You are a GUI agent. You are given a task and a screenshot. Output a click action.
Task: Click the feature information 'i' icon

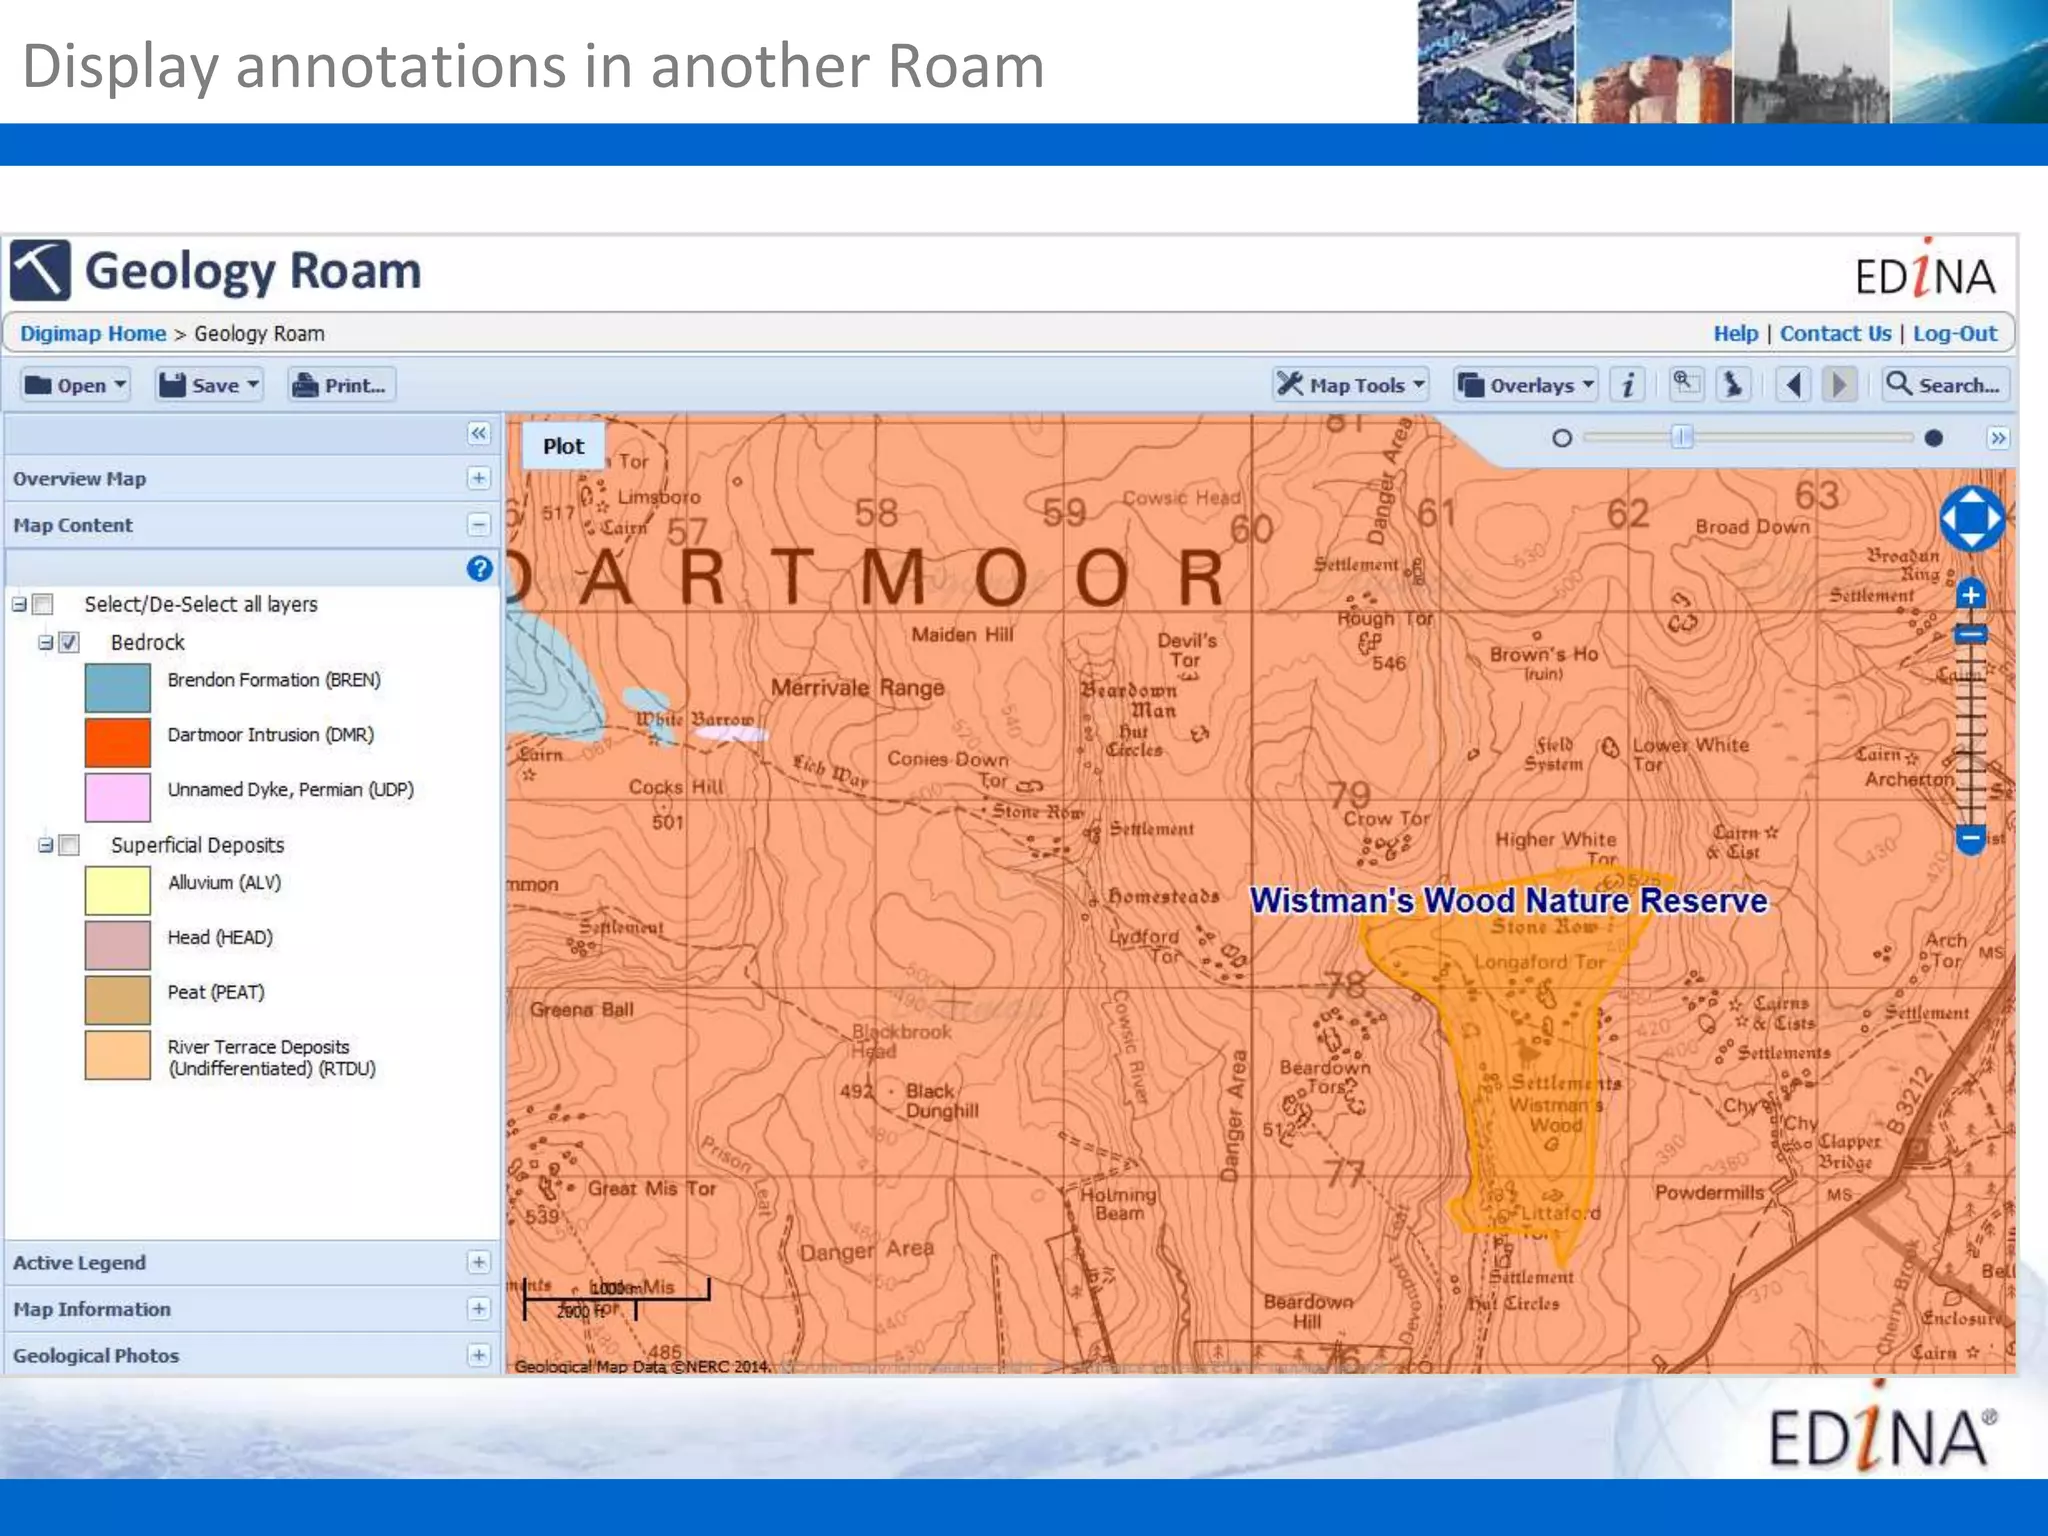1628,385
